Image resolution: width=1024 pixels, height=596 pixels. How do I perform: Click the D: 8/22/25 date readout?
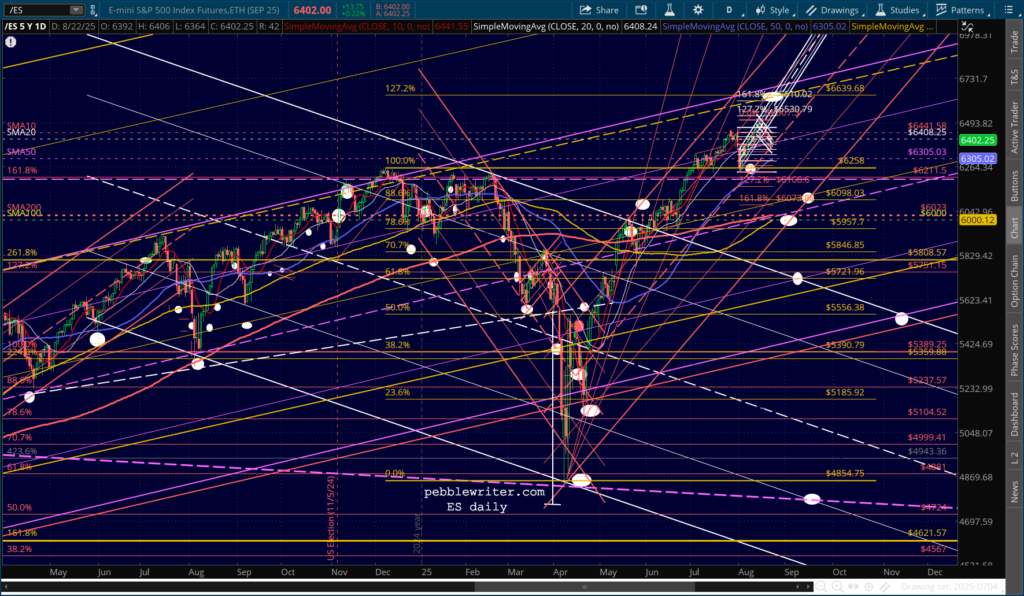pos(76,27)
